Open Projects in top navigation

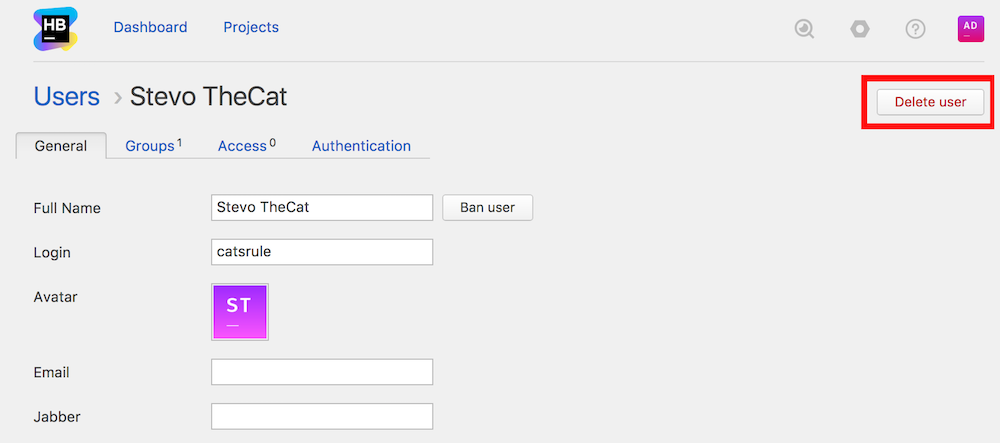[251, 27]
